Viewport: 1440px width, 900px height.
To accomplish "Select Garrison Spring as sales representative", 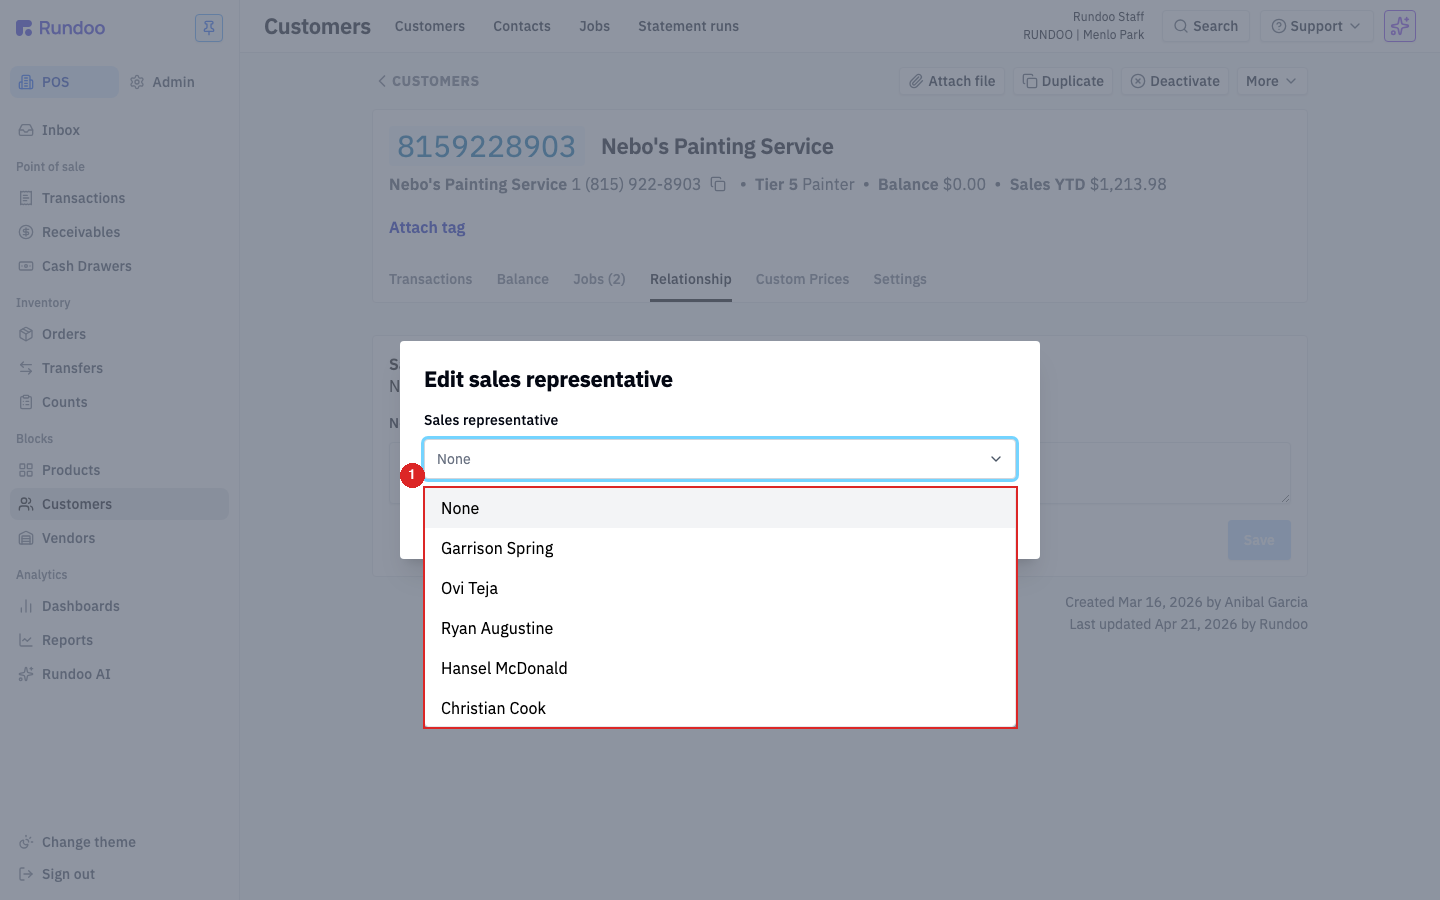I will tap(720, 548).
